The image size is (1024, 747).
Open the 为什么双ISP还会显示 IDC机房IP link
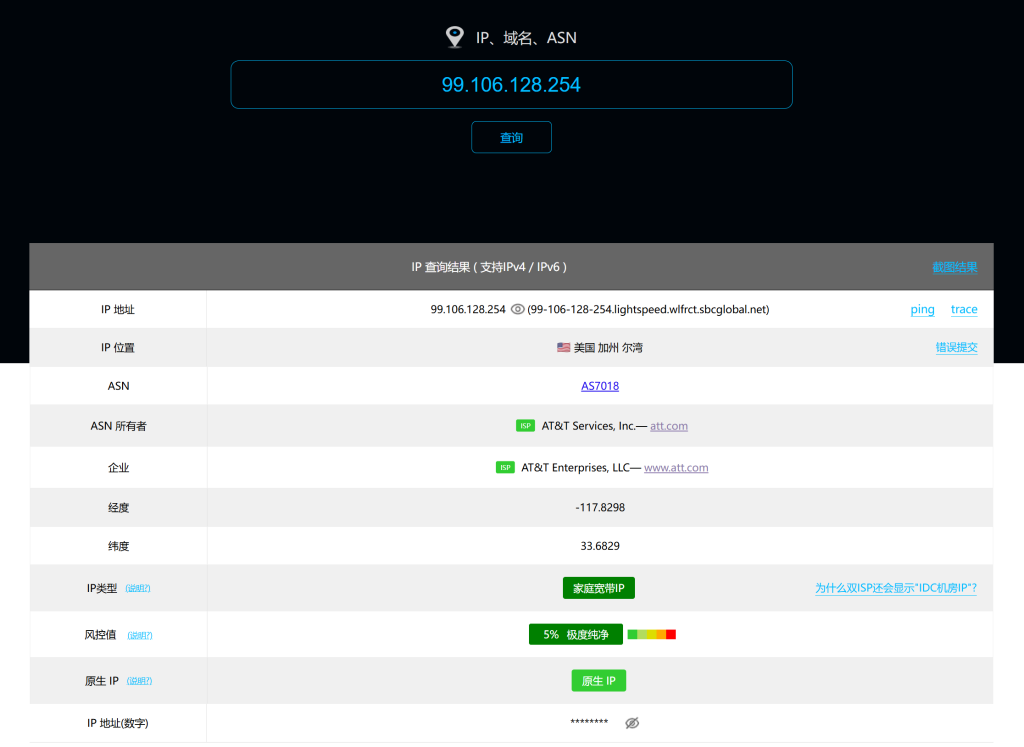pos(895,588)
